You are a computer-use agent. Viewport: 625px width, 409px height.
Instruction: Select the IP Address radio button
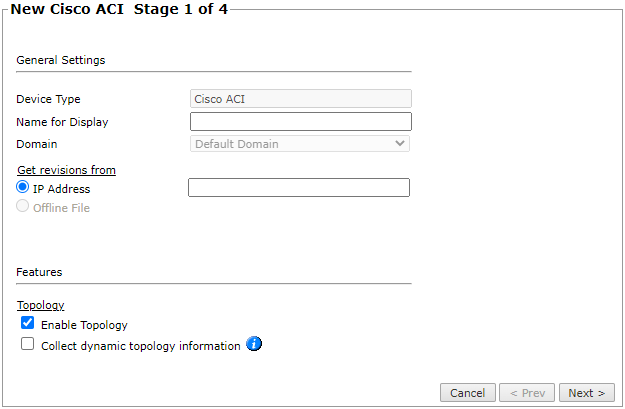pos(23,187)
